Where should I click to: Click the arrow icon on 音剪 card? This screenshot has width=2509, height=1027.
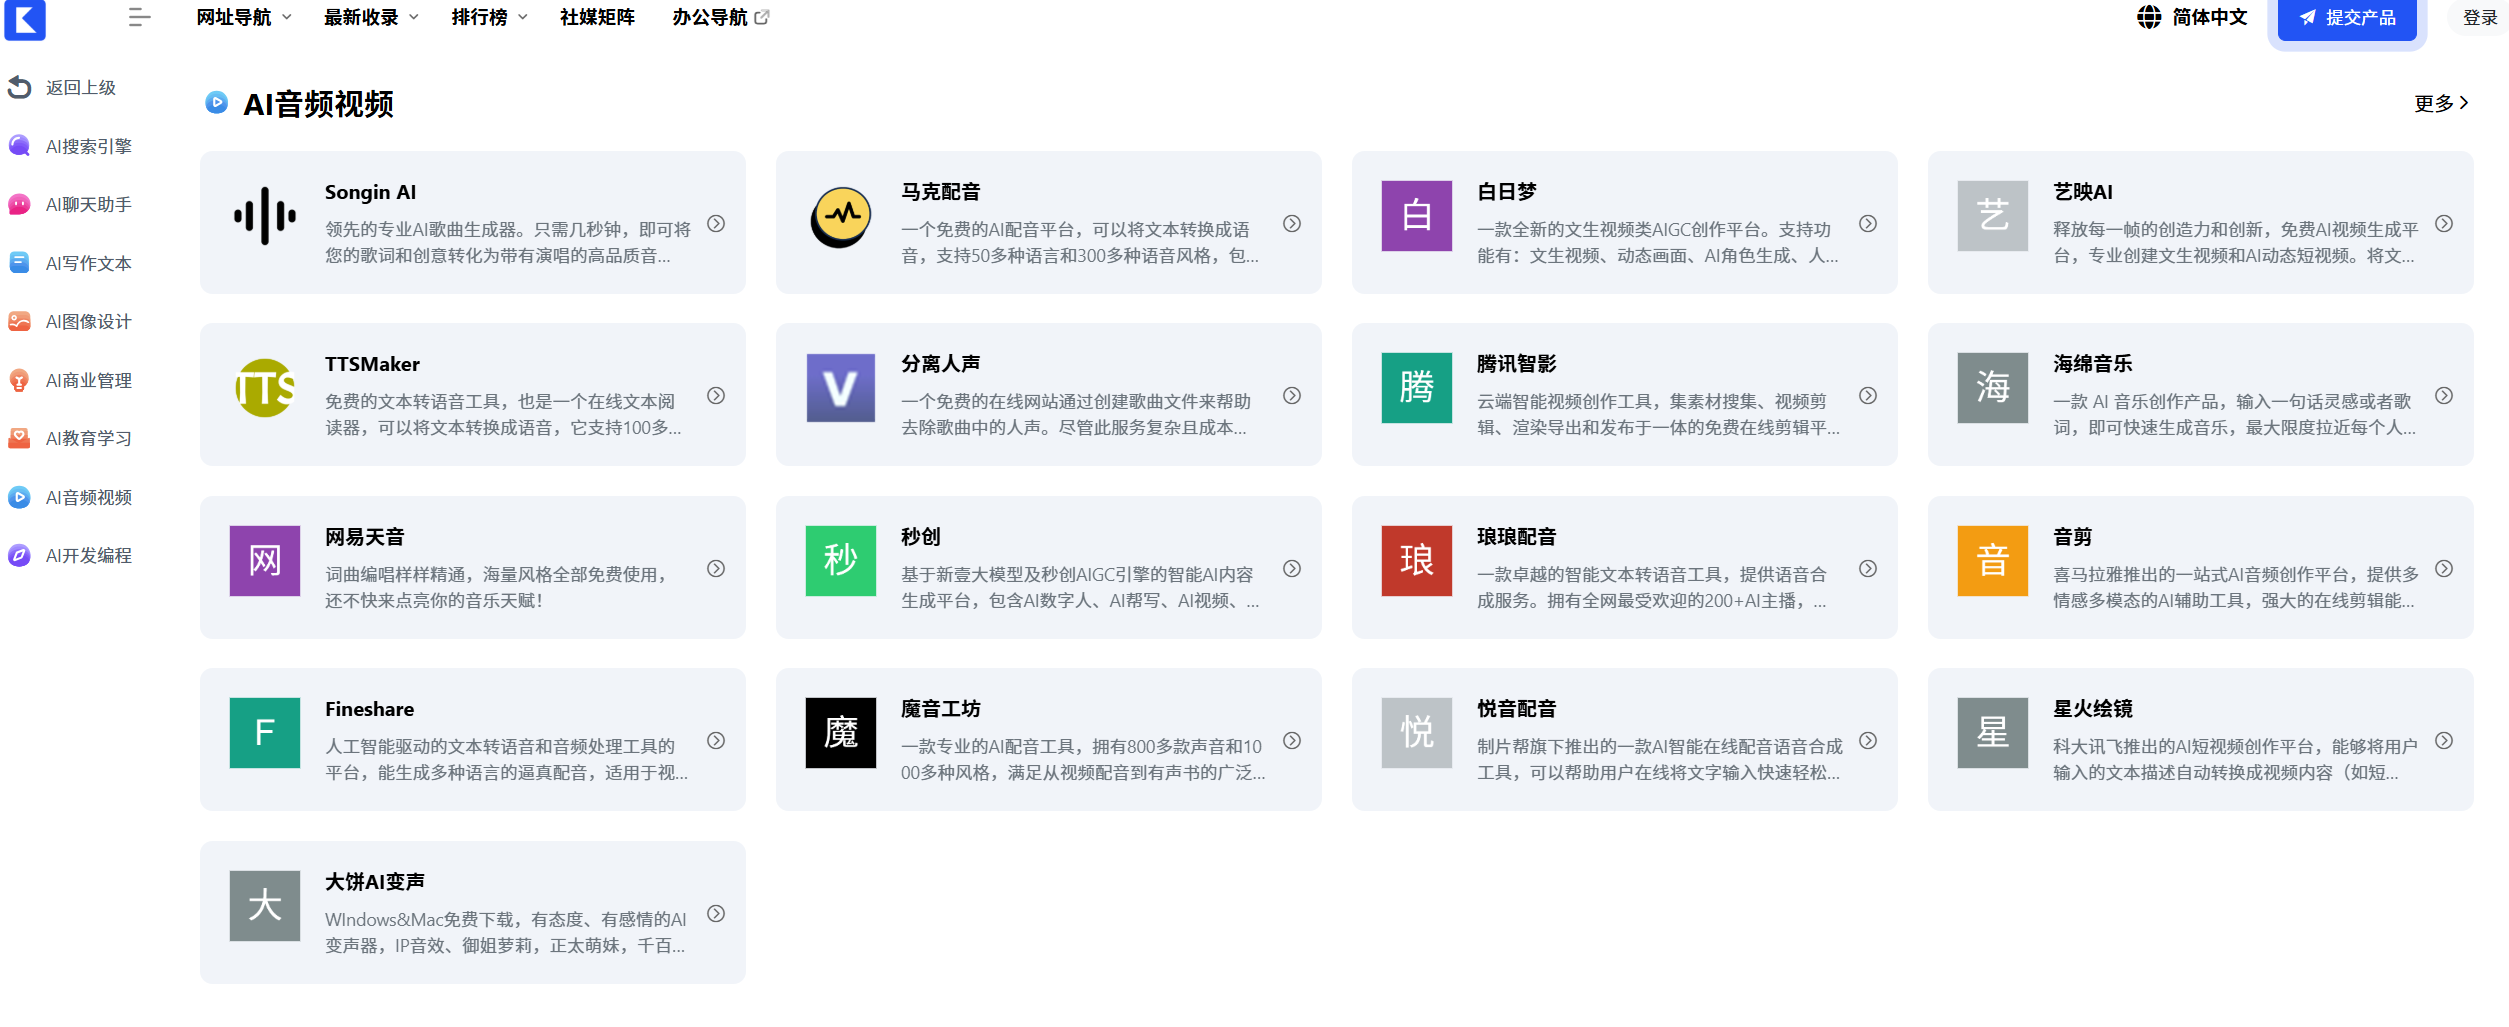coord(2444,569)
